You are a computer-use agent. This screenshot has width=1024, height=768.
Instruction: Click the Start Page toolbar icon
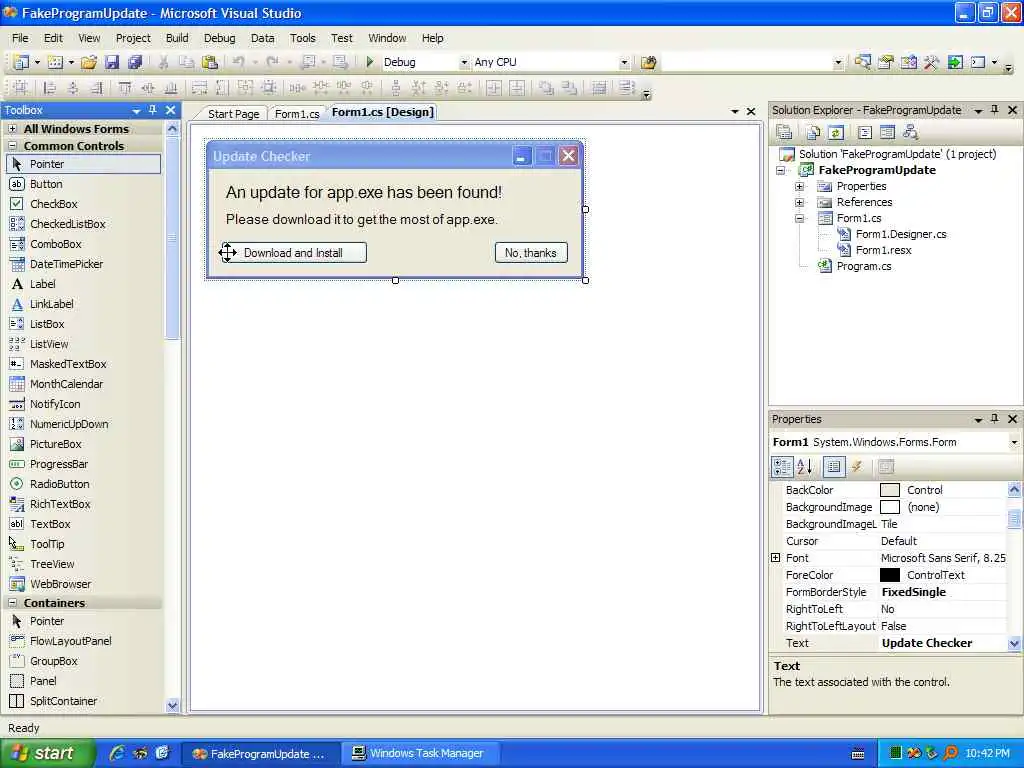pos(955,62)
